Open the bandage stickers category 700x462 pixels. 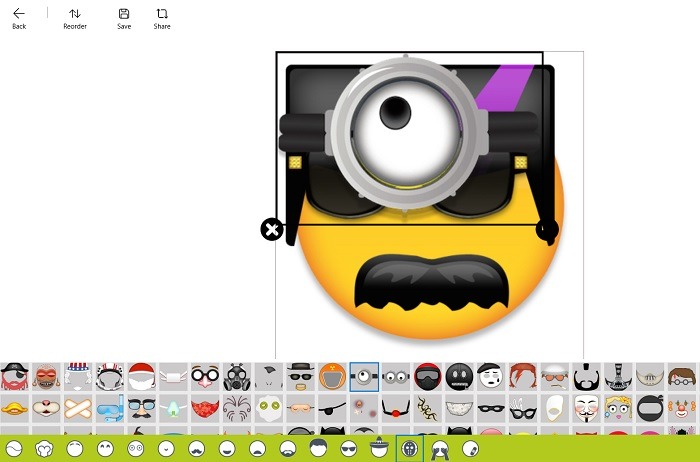point(471,448)
